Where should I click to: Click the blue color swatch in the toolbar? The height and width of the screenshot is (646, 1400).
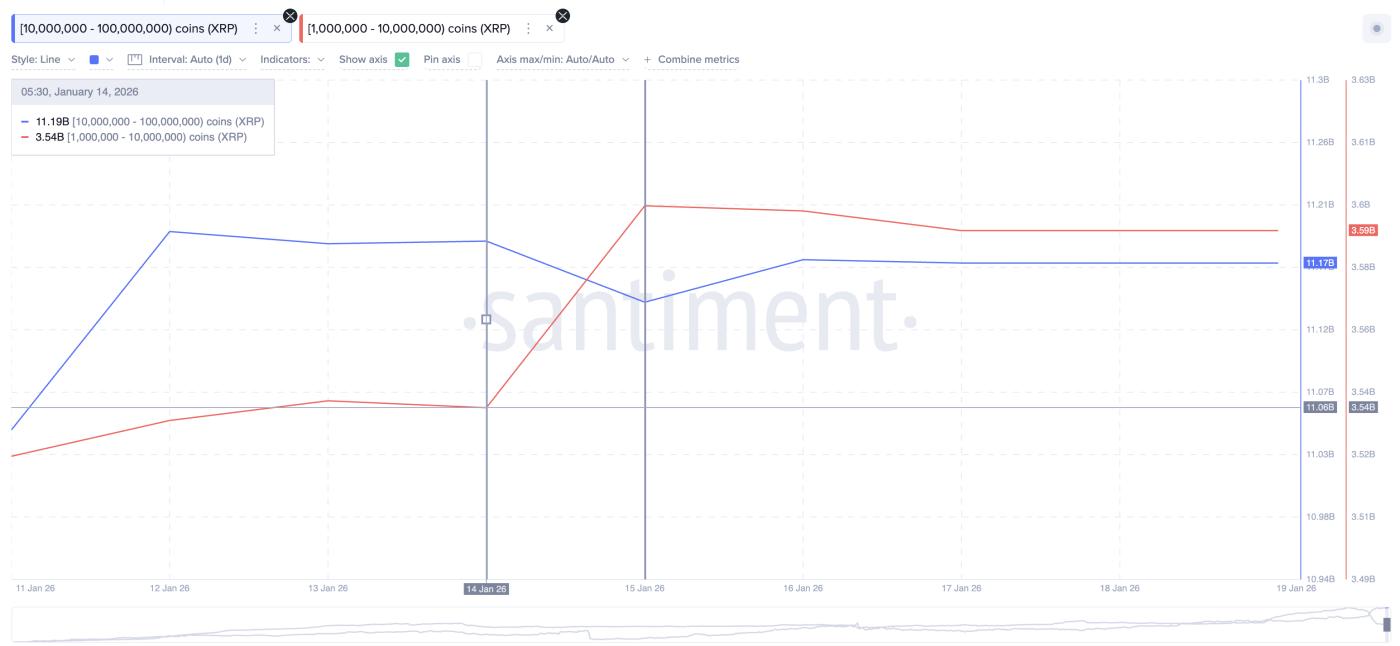pyautogui.click(x=93, y=59)
